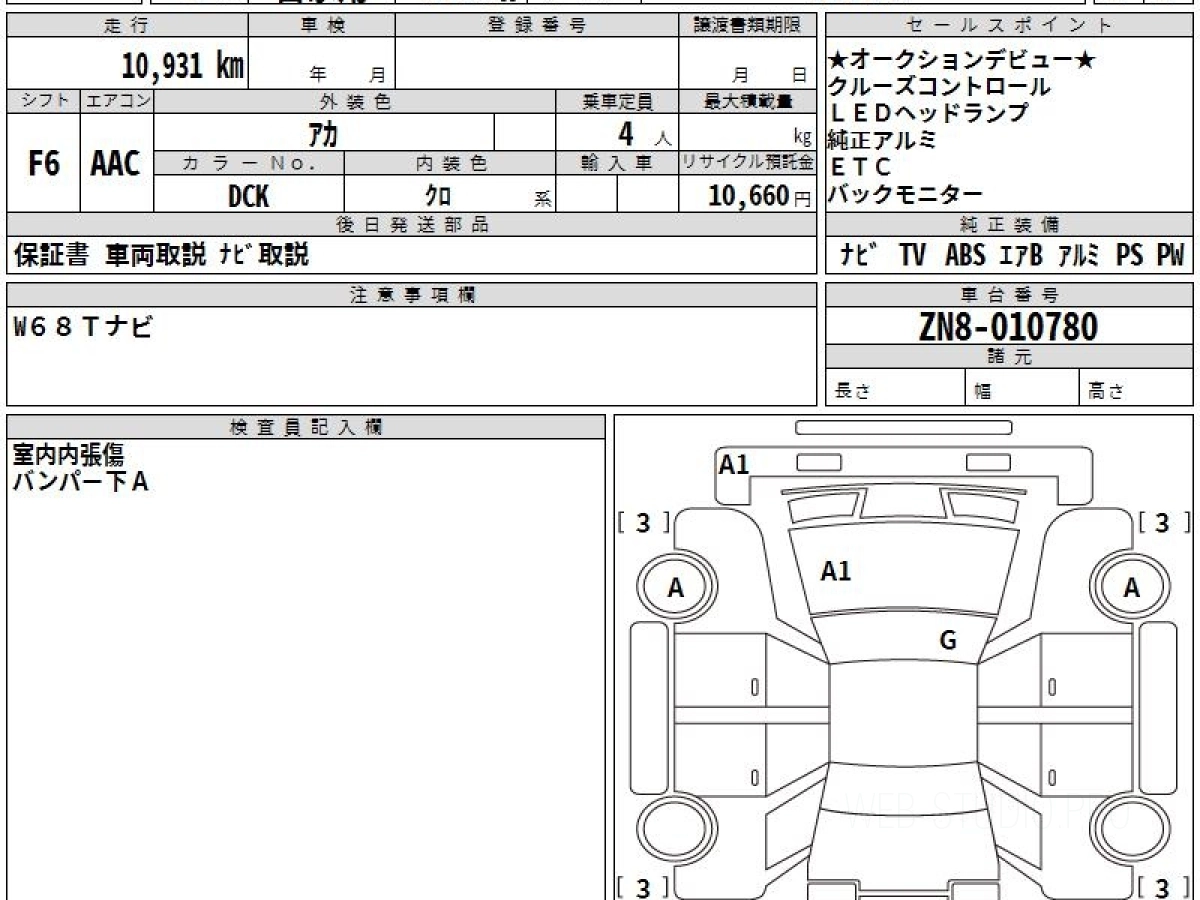Click the リサイクル預託金 header
1200x900 pixels.
coord(747,164)
